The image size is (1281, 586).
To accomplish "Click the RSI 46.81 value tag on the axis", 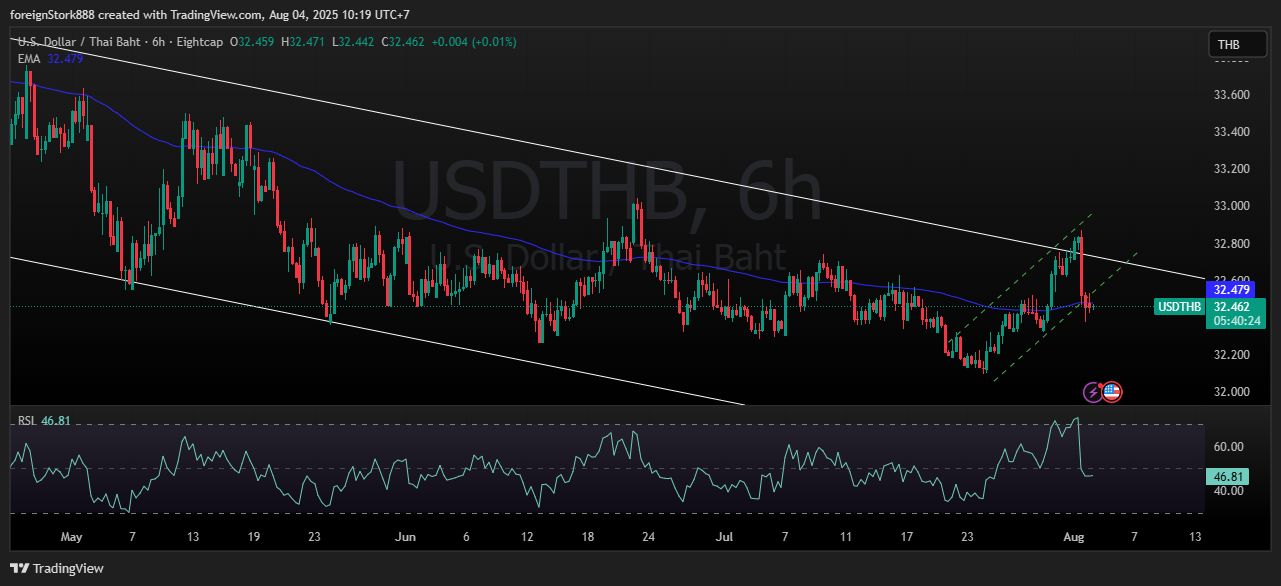I will (x=1227, y=478).
